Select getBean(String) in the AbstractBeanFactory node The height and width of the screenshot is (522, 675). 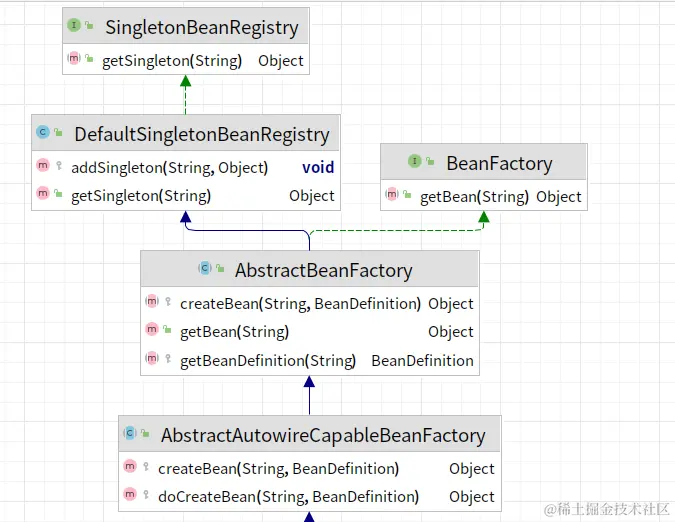(x=235, y=332)
